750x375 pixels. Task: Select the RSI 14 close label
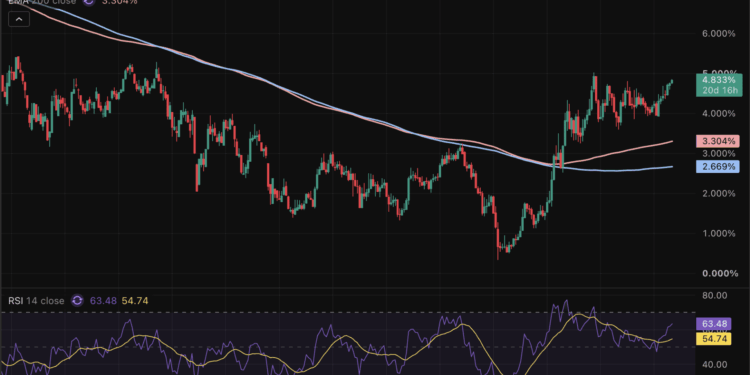click(36, 301)
